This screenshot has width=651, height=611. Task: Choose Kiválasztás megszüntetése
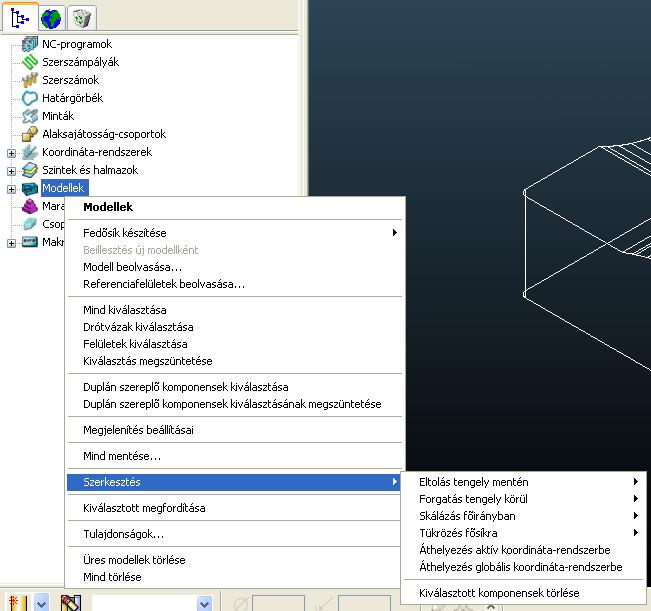click(235, 361)
